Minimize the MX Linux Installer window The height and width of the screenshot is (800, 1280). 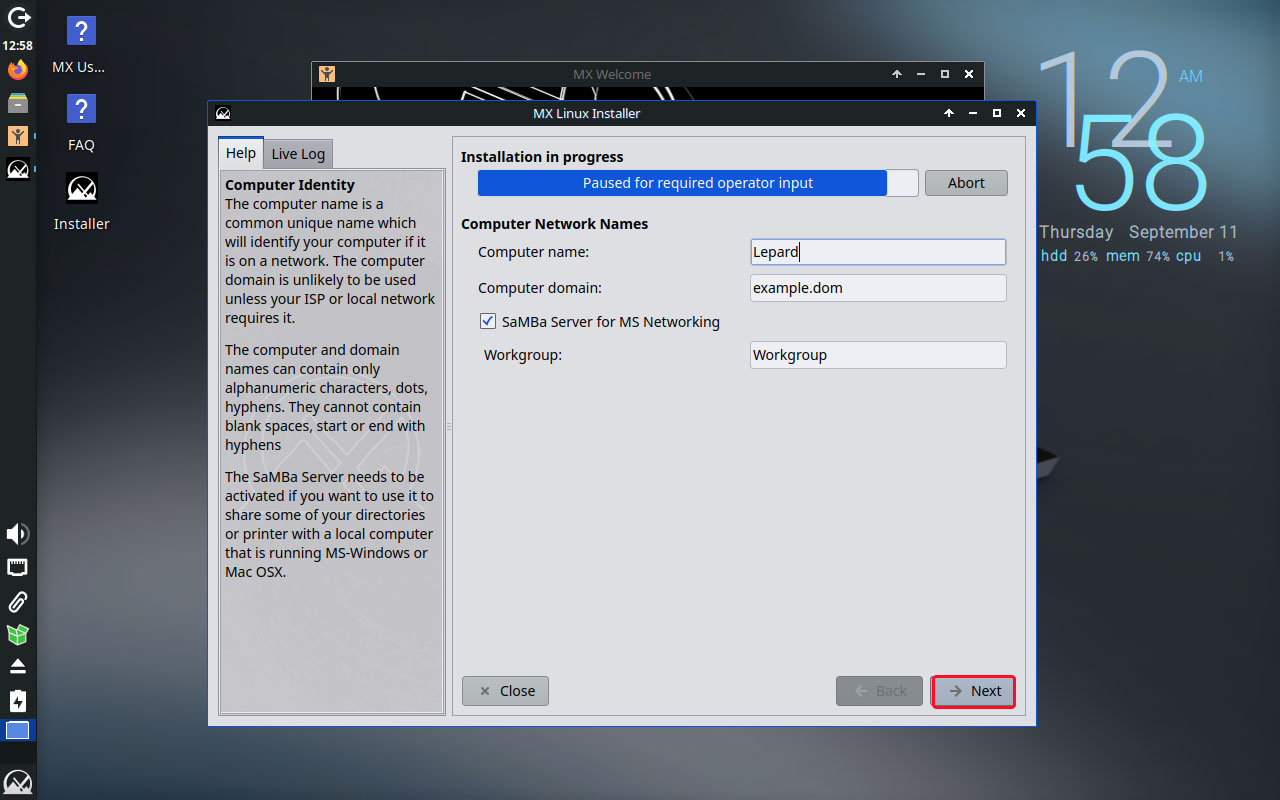[973, 113]
